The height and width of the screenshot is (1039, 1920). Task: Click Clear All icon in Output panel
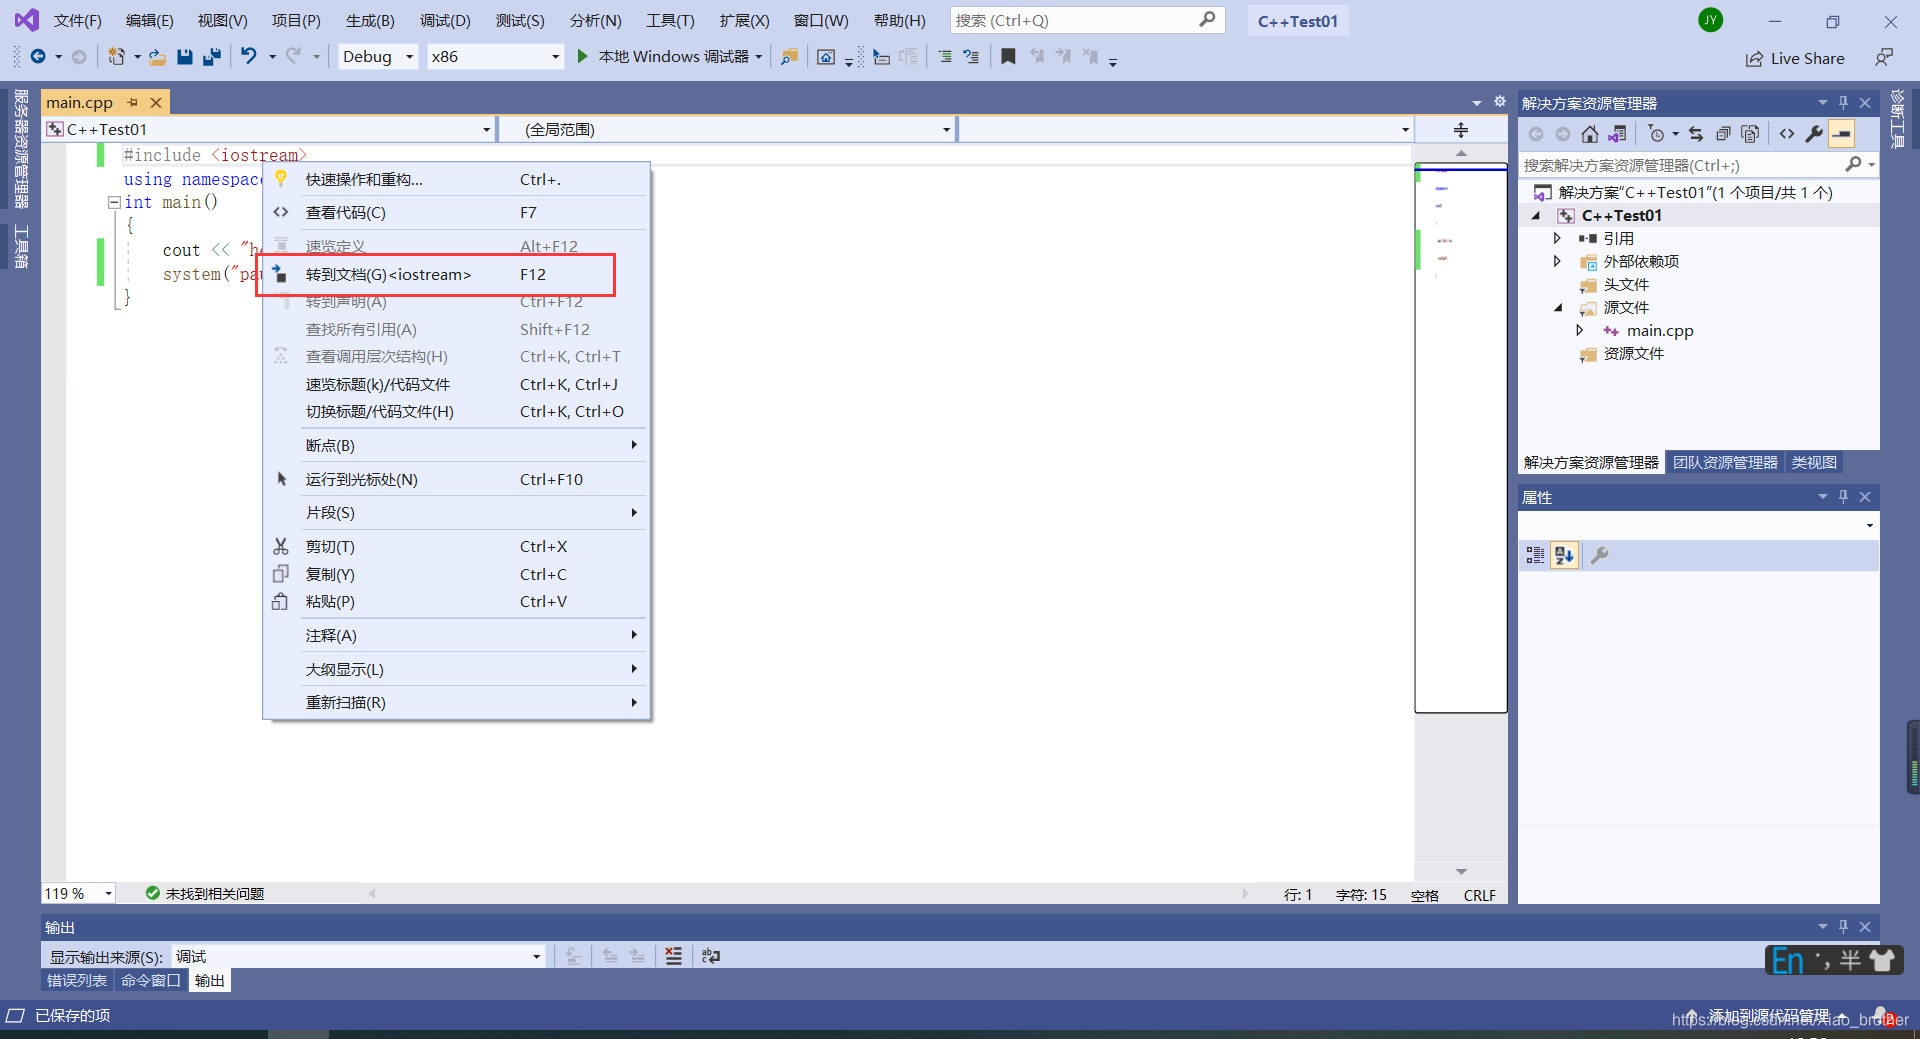674,956
